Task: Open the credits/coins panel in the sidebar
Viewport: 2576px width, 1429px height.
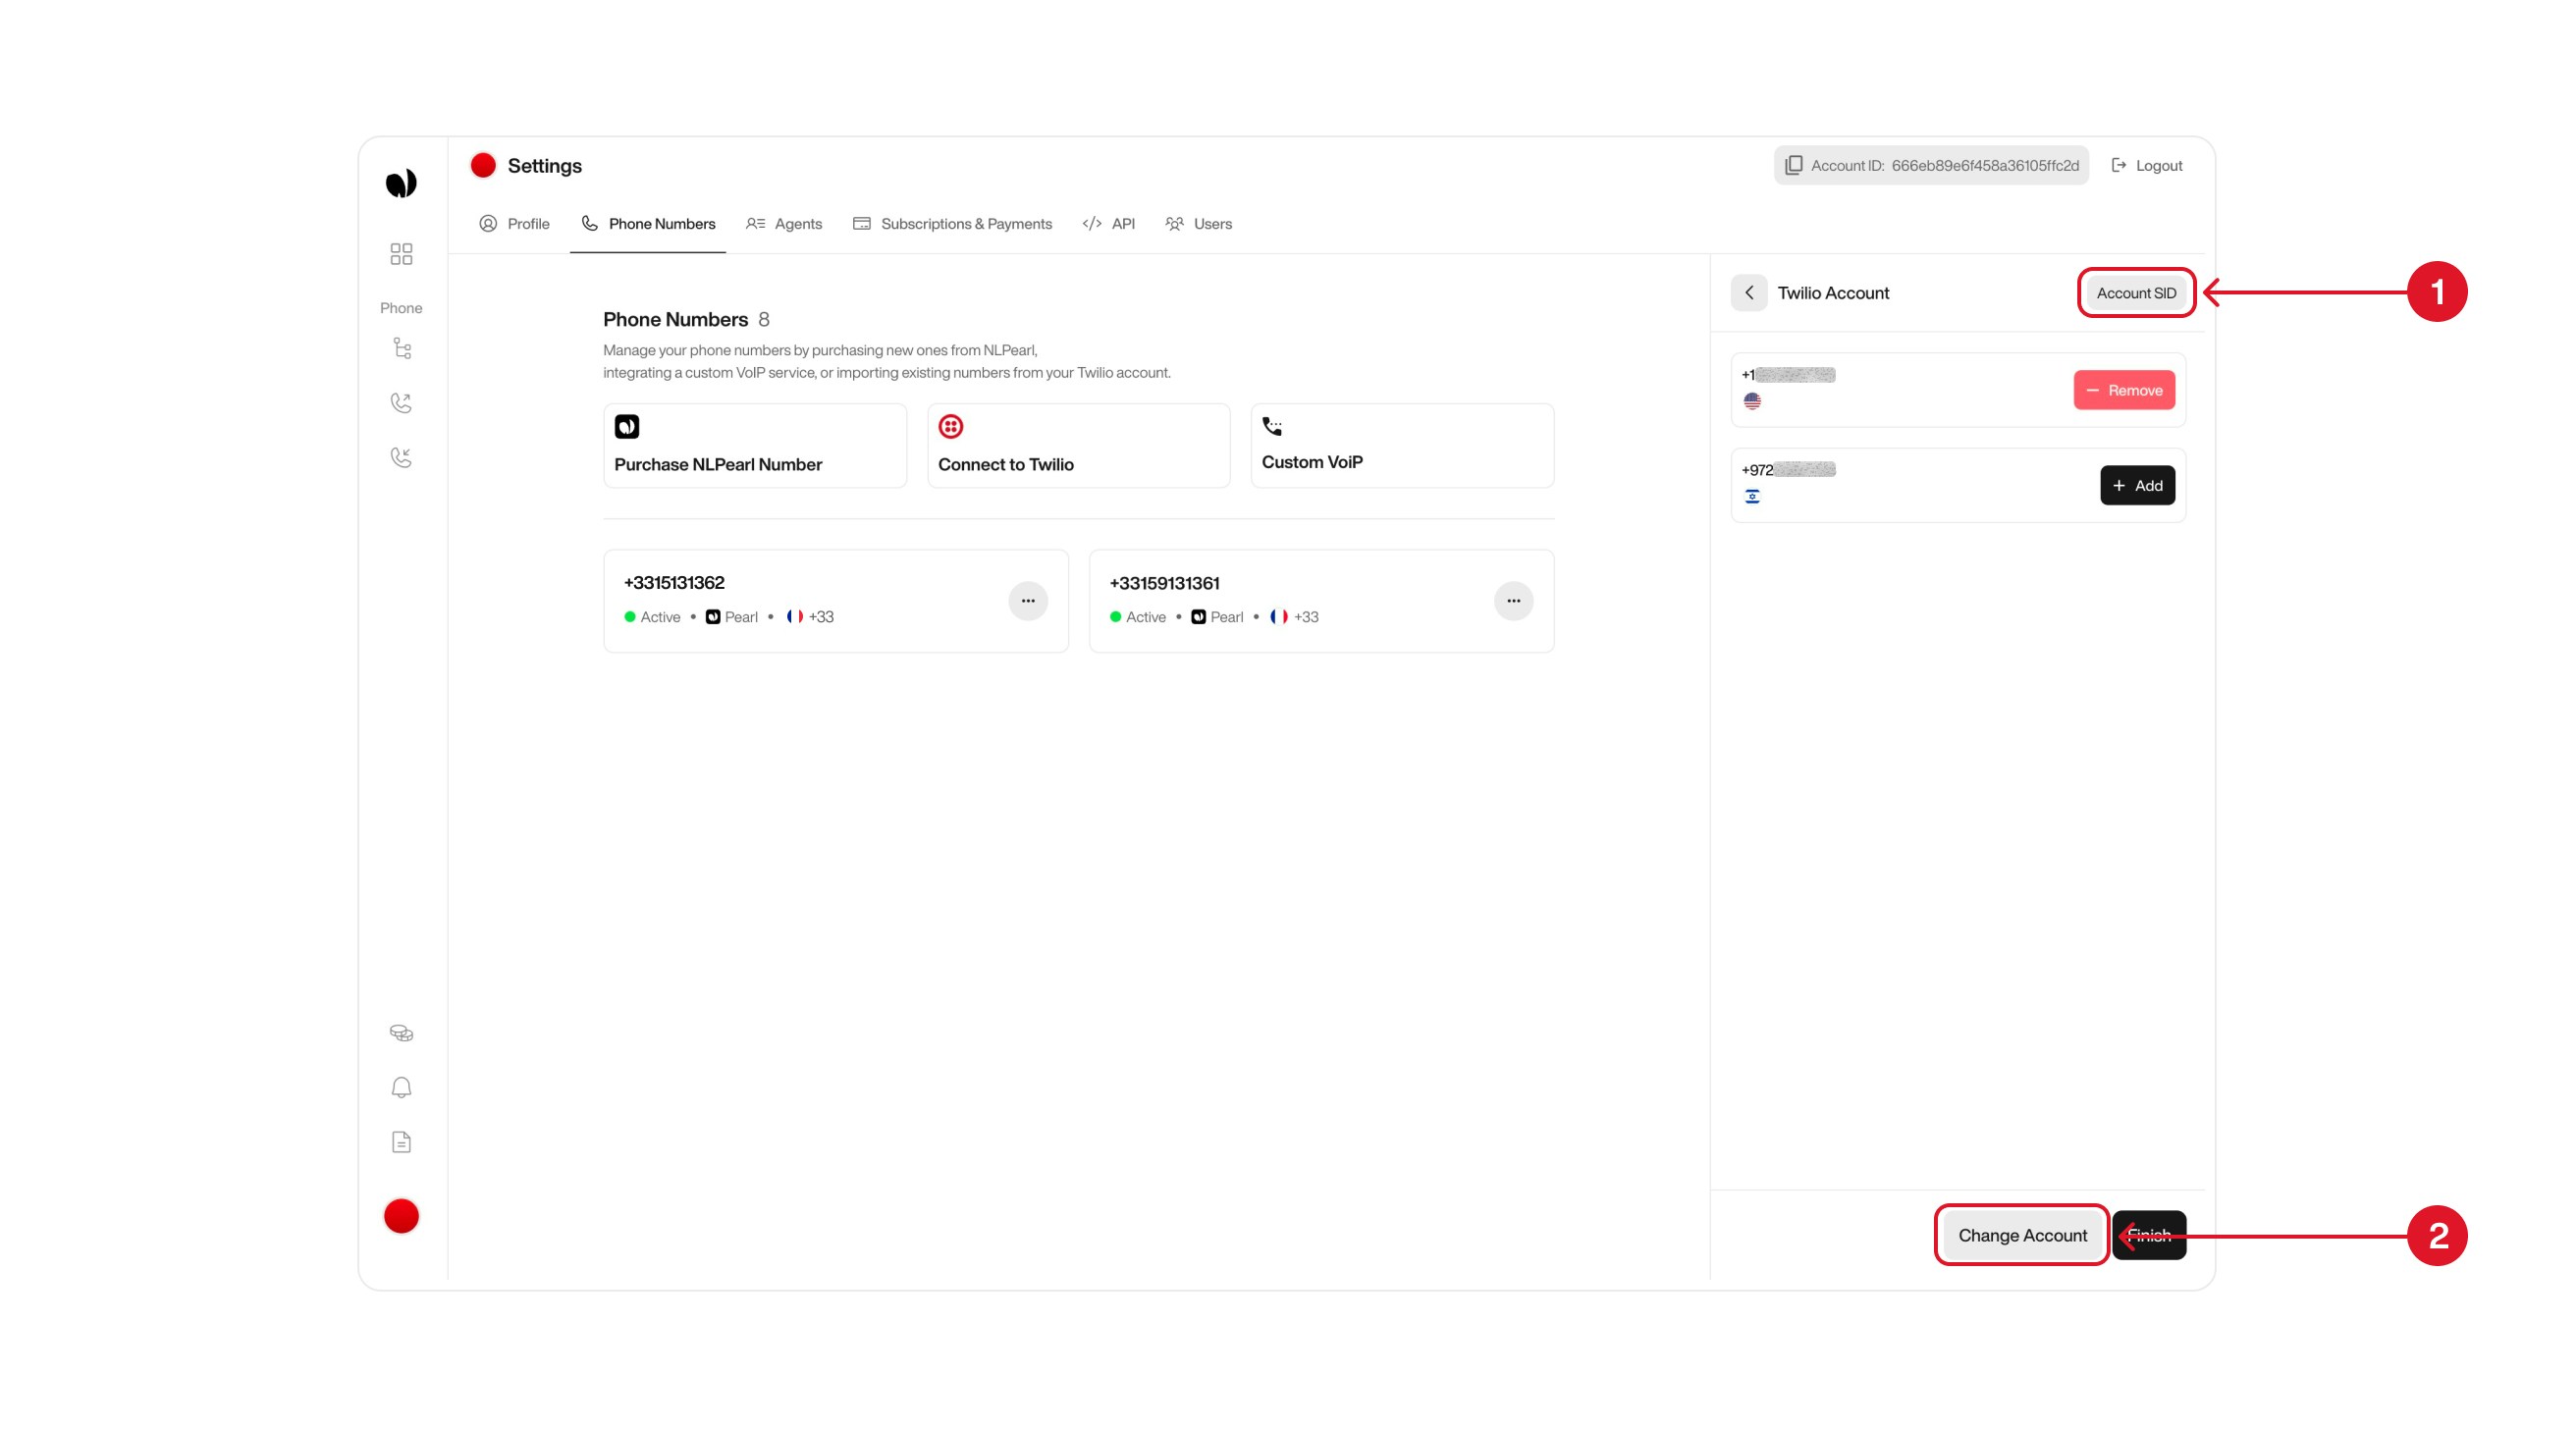Action: pos(401,1032)
